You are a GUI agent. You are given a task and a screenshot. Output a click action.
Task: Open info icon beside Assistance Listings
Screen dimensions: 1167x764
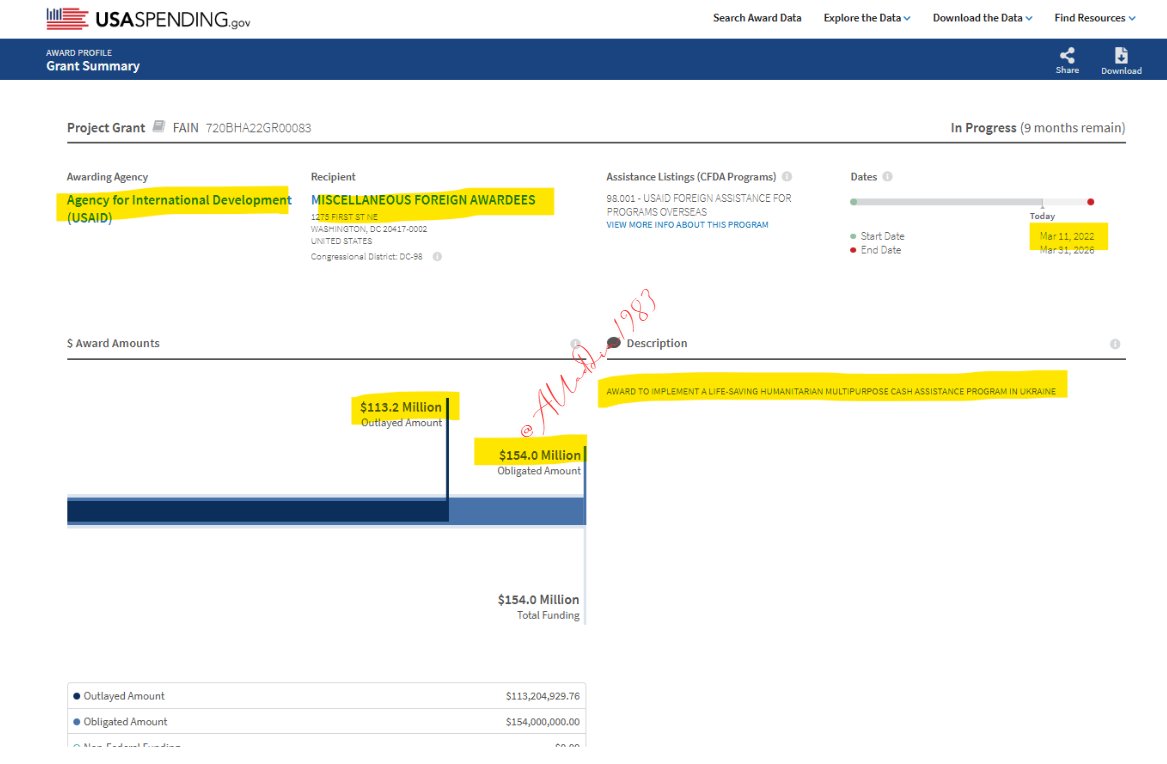point(787,176)
